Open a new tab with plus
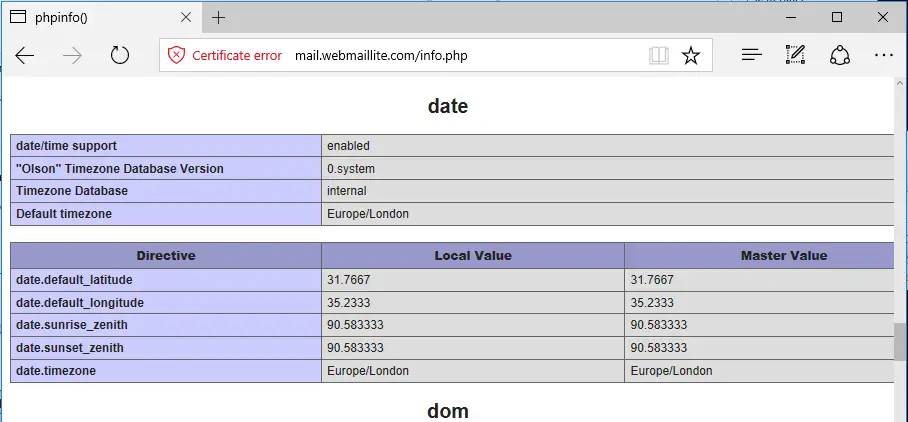 tap(218, 18)
